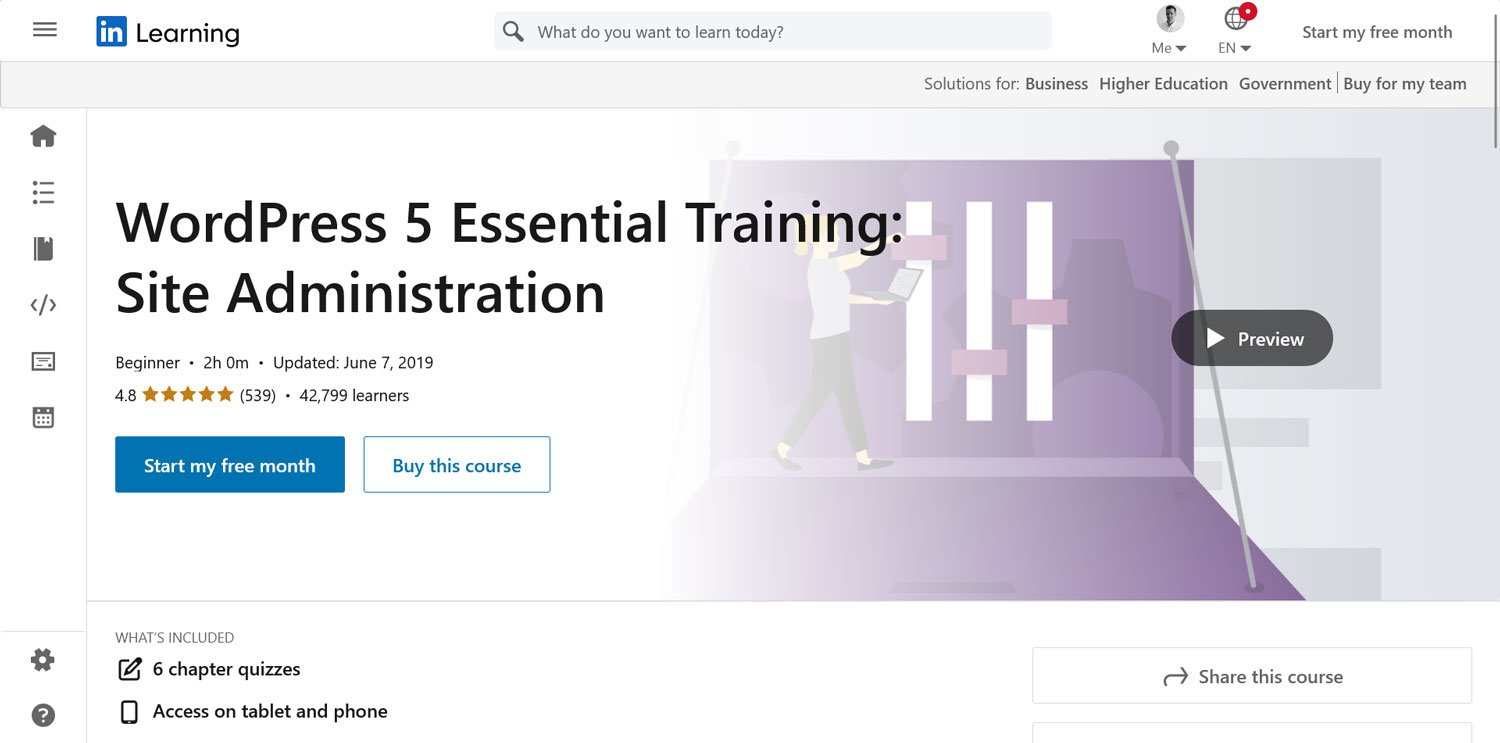Expand the Me profile dropdown

coord(1169,31)
